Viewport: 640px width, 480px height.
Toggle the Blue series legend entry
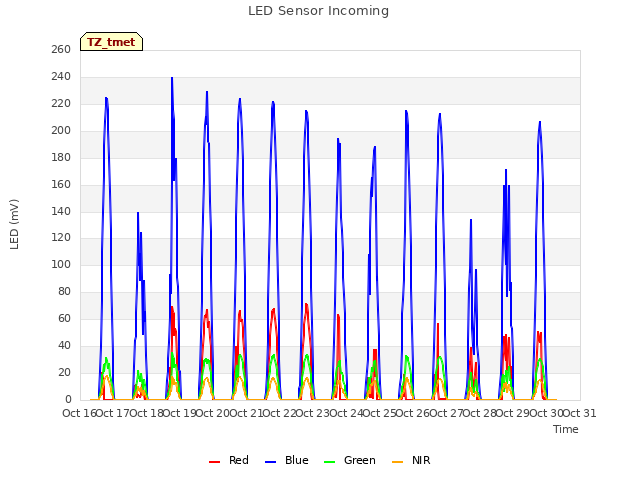click(287, 460)
